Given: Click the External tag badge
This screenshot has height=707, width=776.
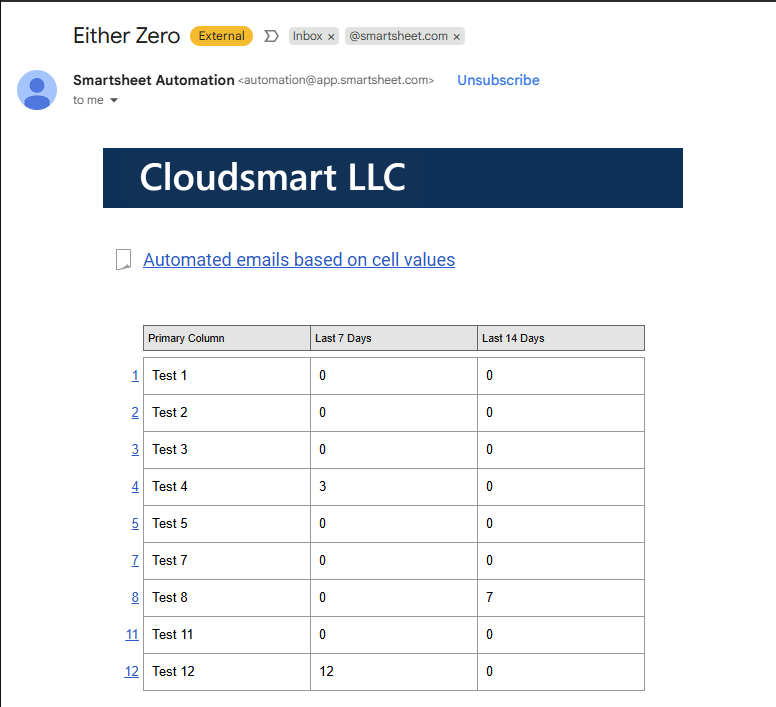Looking at the screenshot, I should click(x=221, y=36).
